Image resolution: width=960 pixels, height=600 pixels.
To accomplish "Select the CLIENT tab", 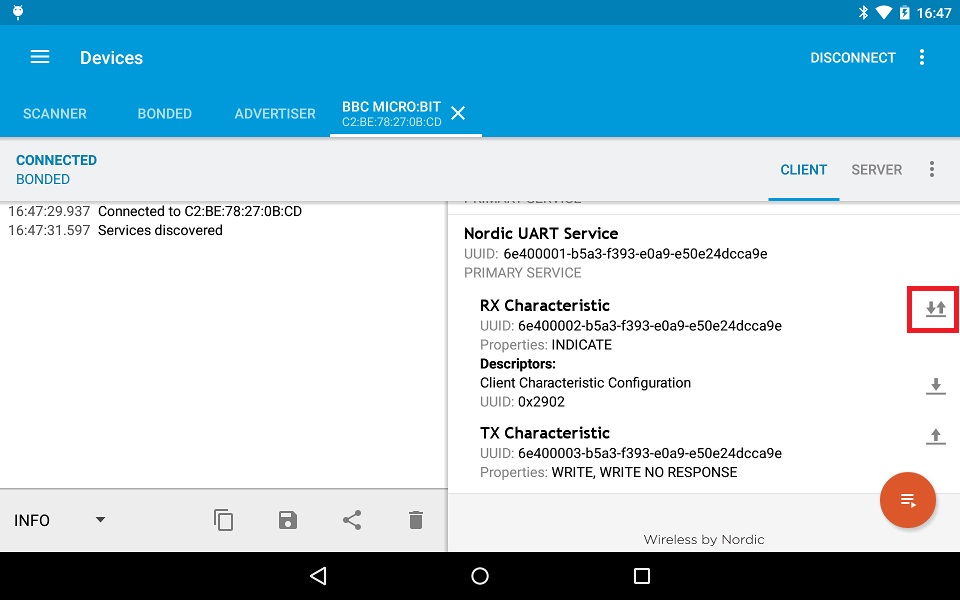I will click(x=803, y=170).
